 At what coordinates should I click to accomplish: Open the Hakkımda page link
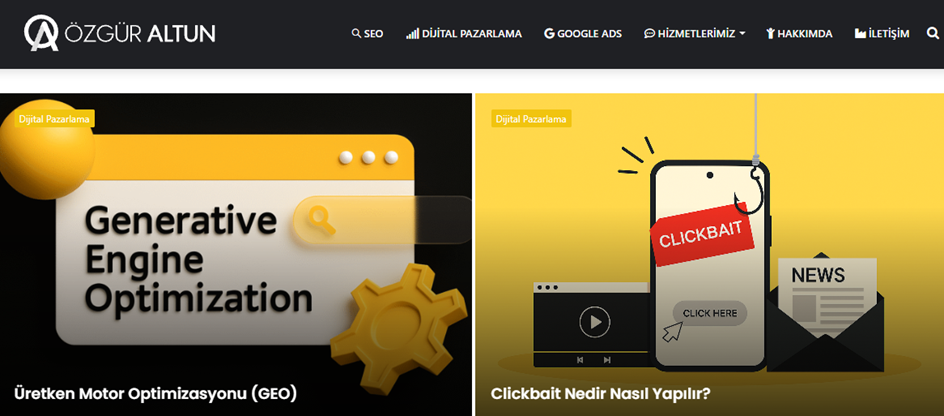coord(805,34)
